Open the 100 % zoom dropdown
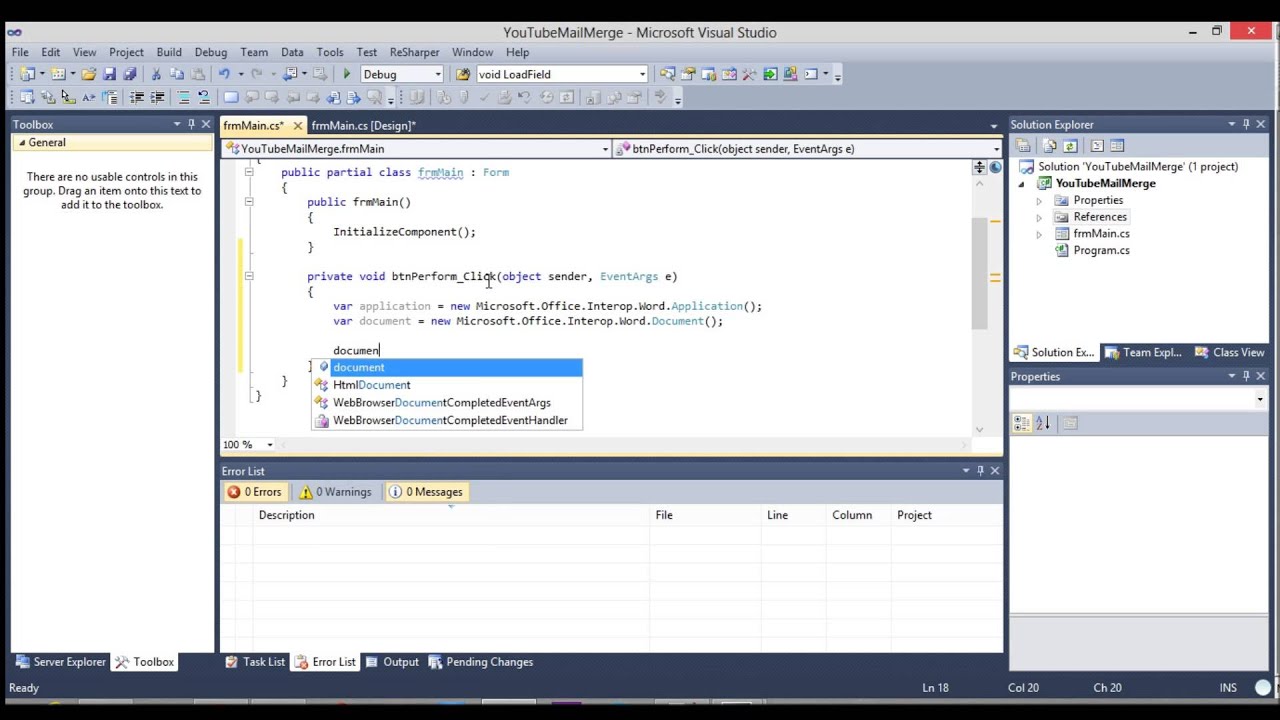1280x720 pixels. click(x=269, y=445)
